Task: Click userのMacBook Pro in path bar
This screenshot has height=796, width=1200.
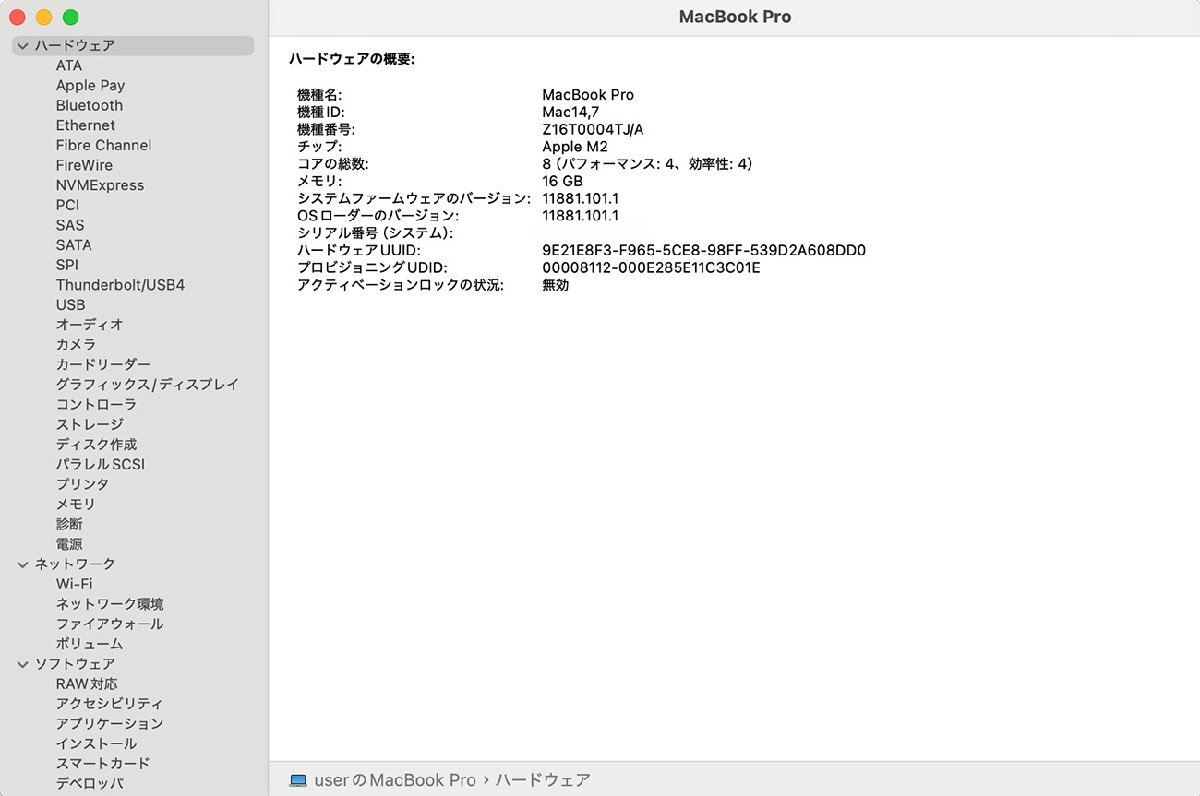Action: coord(395,780)
